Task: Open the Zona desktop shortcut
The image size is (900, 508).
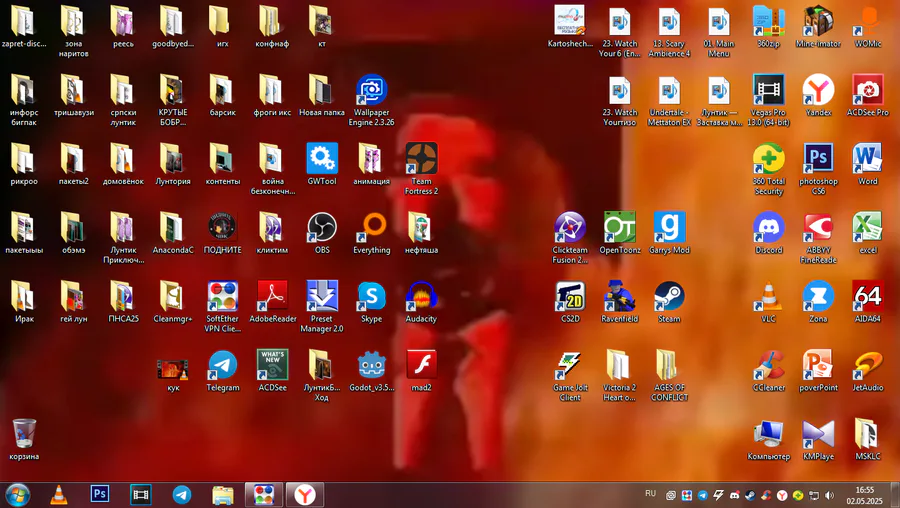Action: [818, 296]
